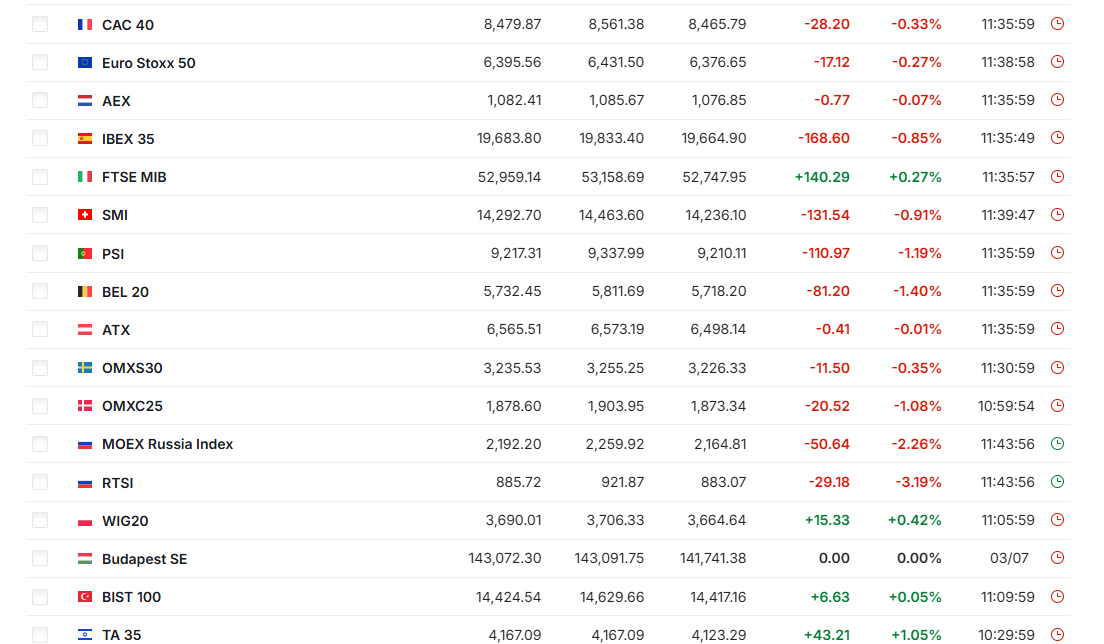Go to the BEL 20 index link
1104x644 pixels.
[x=125, y=291]
